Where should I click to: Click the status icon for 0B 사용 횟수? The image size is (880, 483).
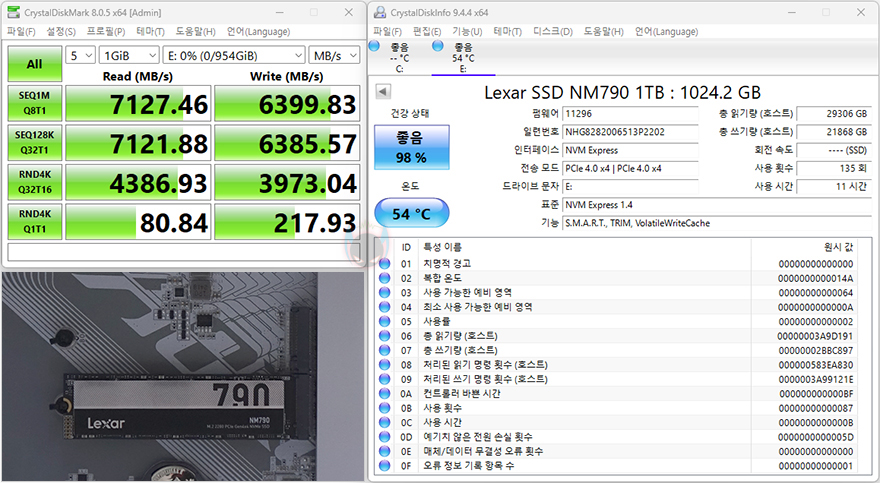point(384,408)
